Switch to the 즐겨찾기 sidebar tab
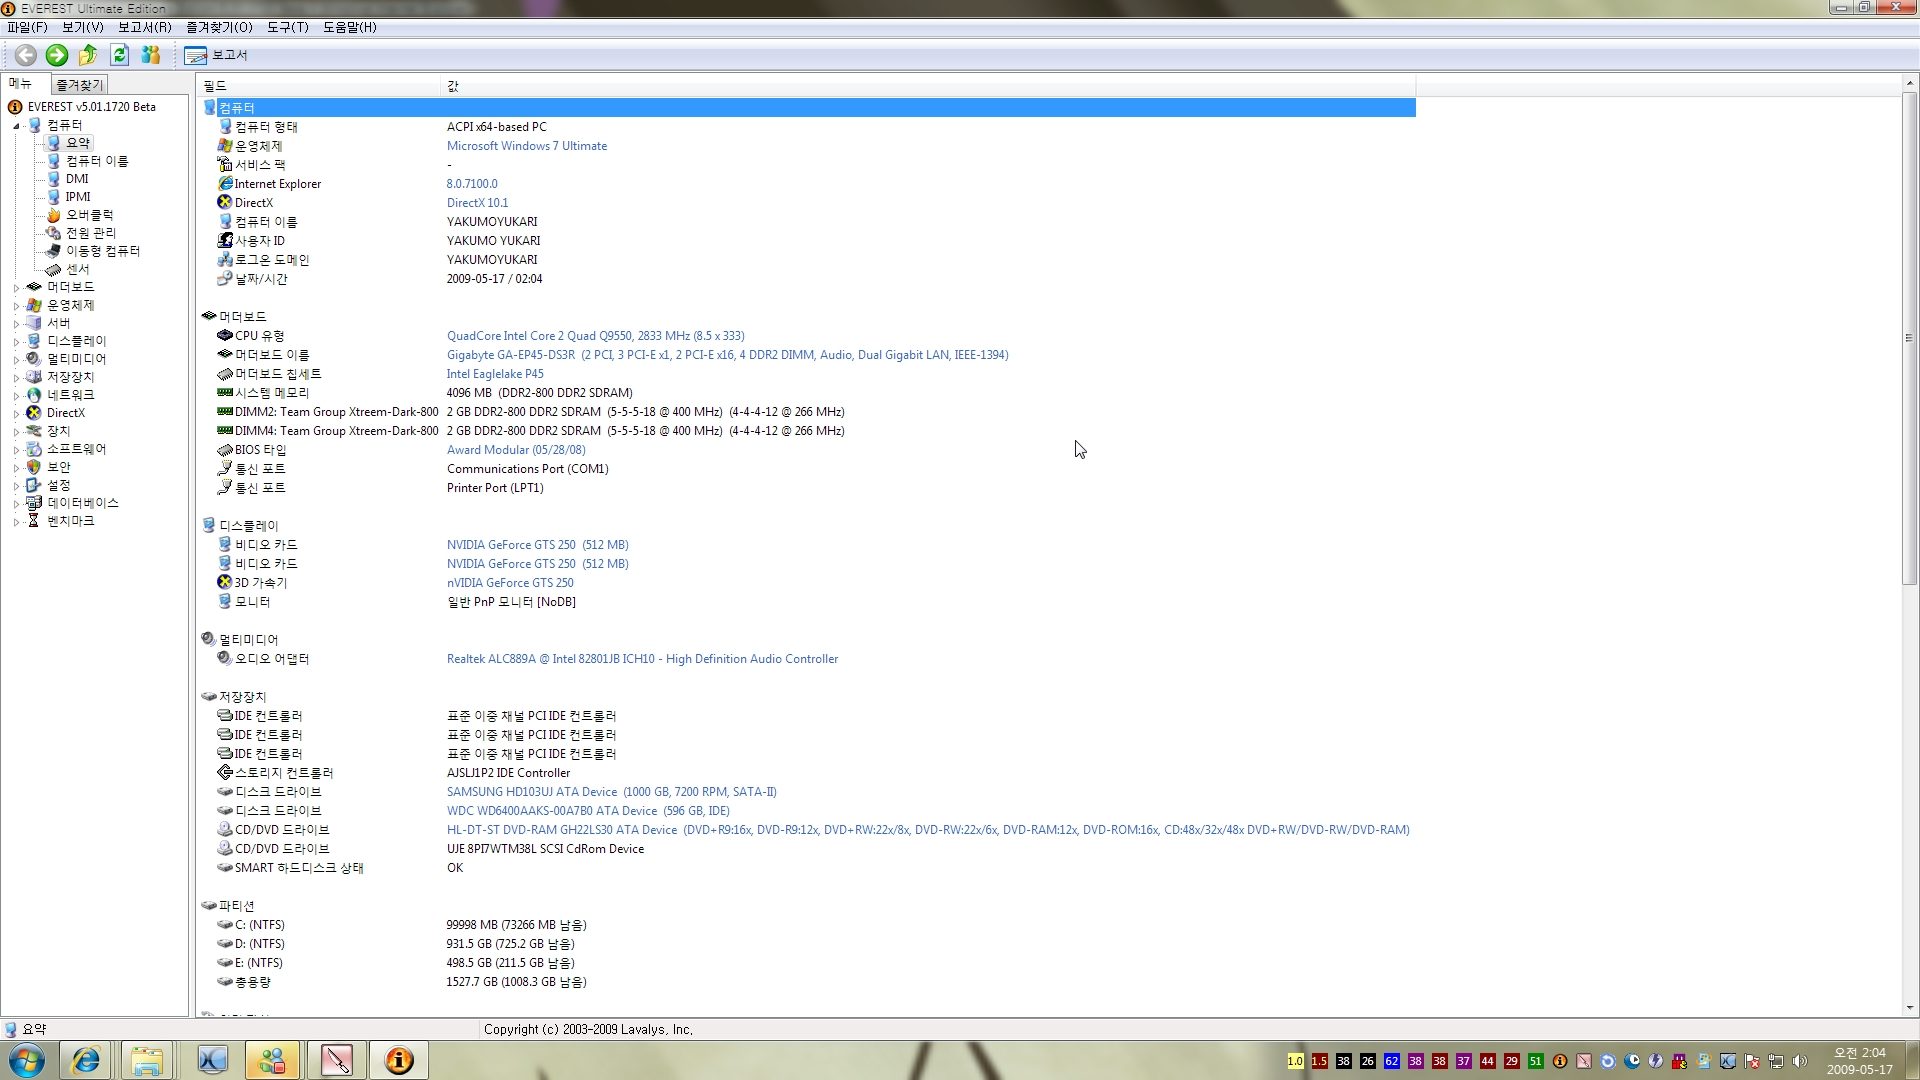 click(79, 85)
